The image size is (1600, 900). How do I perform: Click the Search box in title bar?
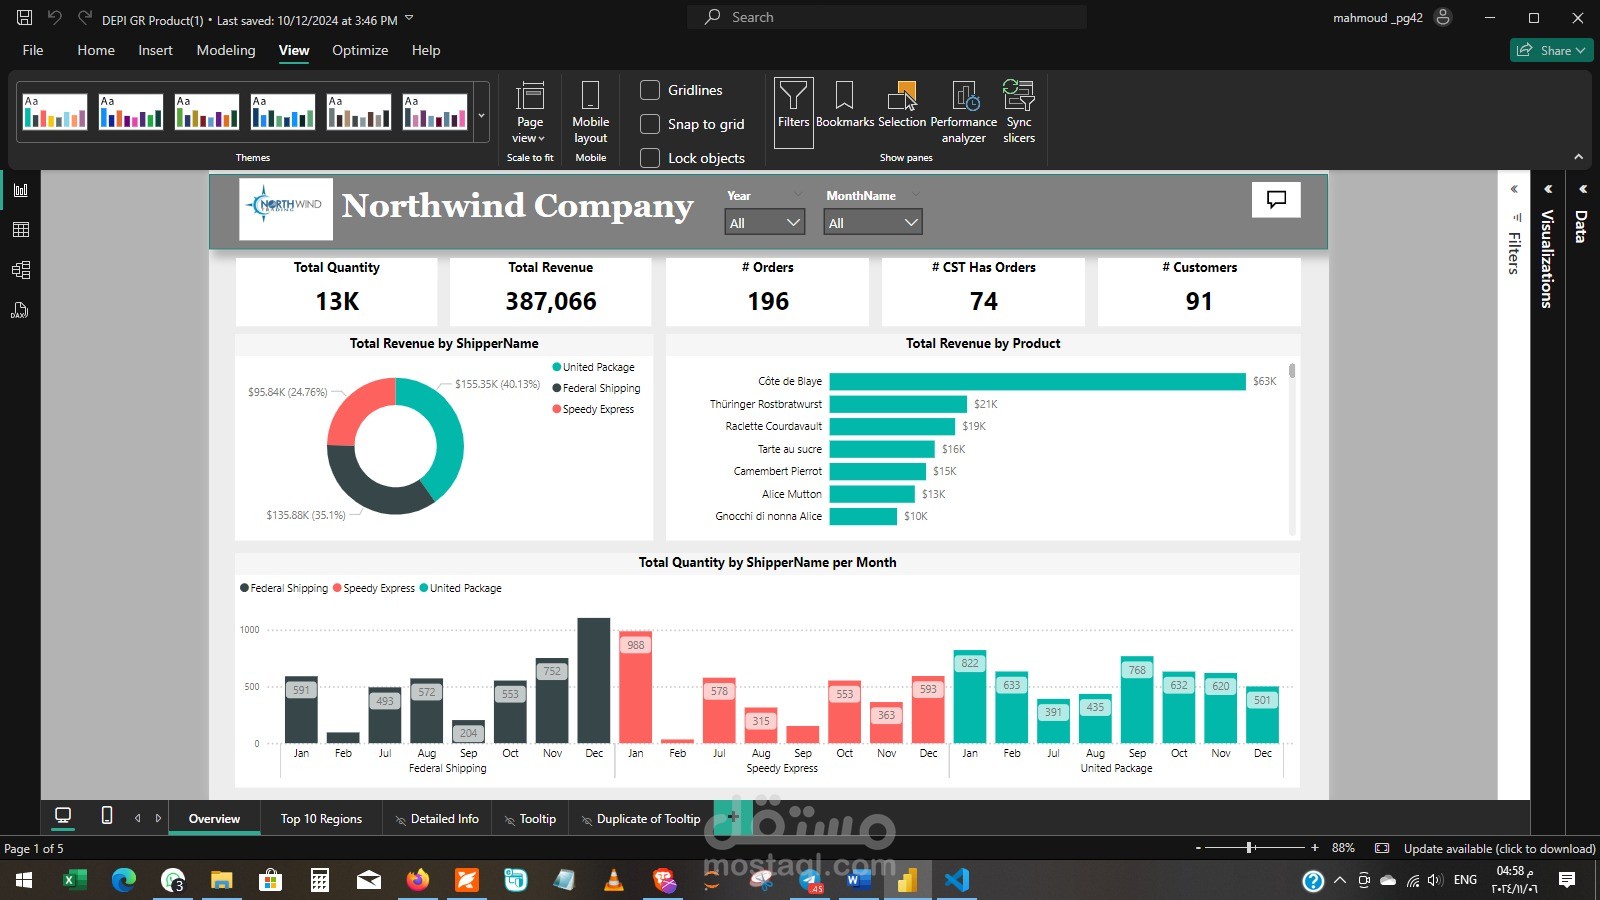886,17
